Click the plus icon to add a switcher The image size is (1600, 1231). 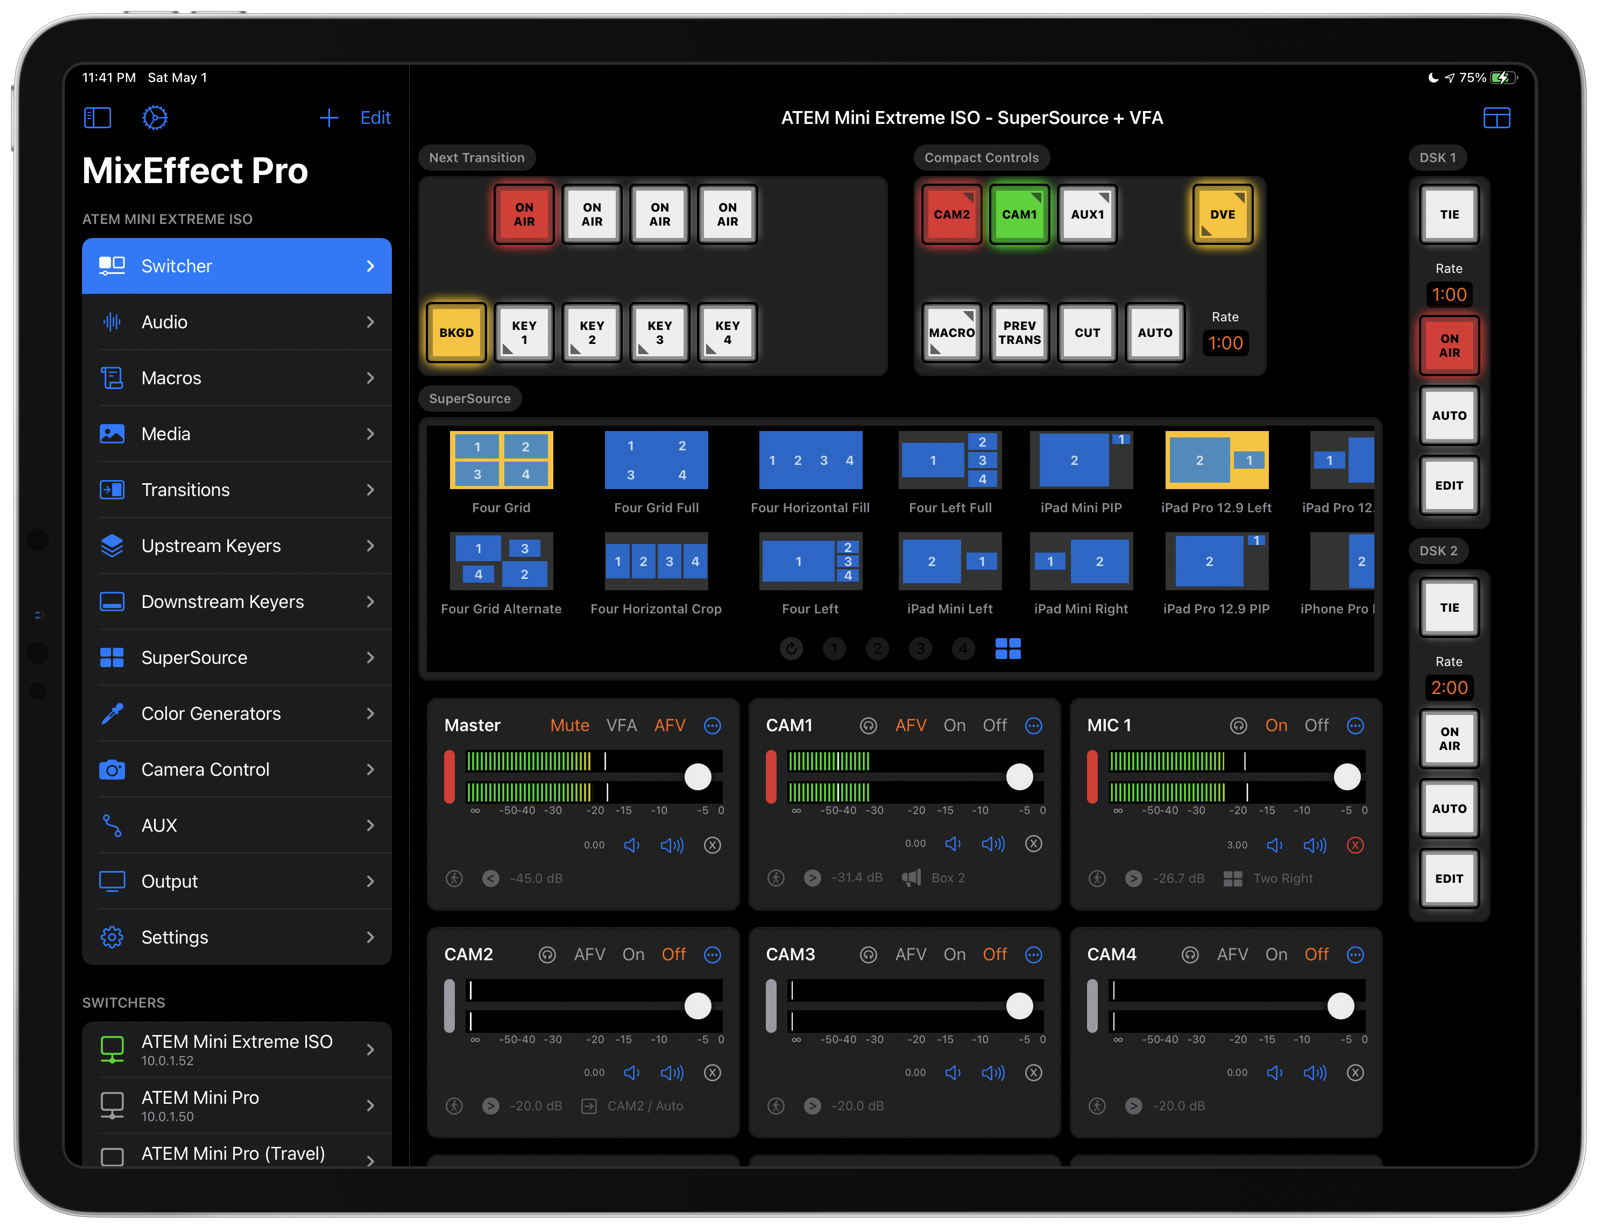pyautogui.click(x=329, y=118)
